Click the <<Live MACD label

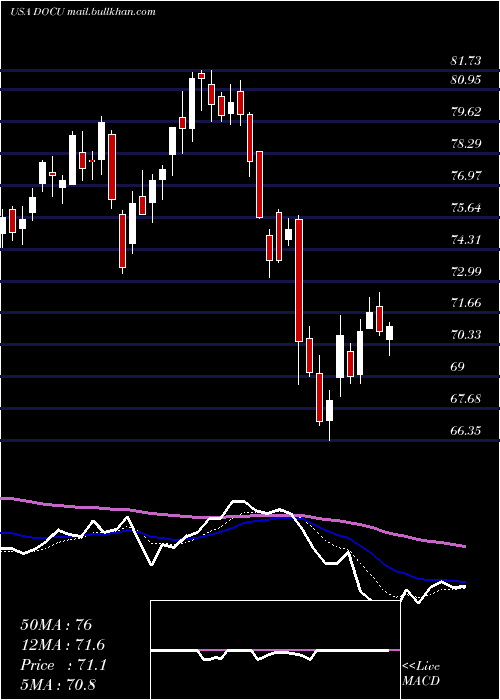(421, 674)
